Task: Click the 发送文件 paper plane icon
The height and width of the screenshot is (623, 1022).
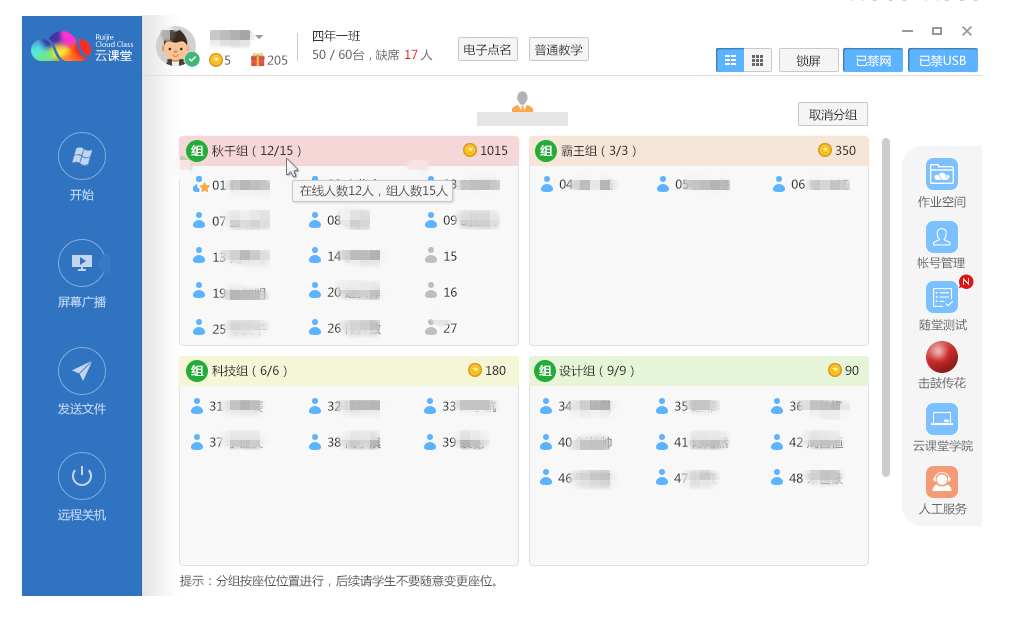Action: [x=82, y=371]
